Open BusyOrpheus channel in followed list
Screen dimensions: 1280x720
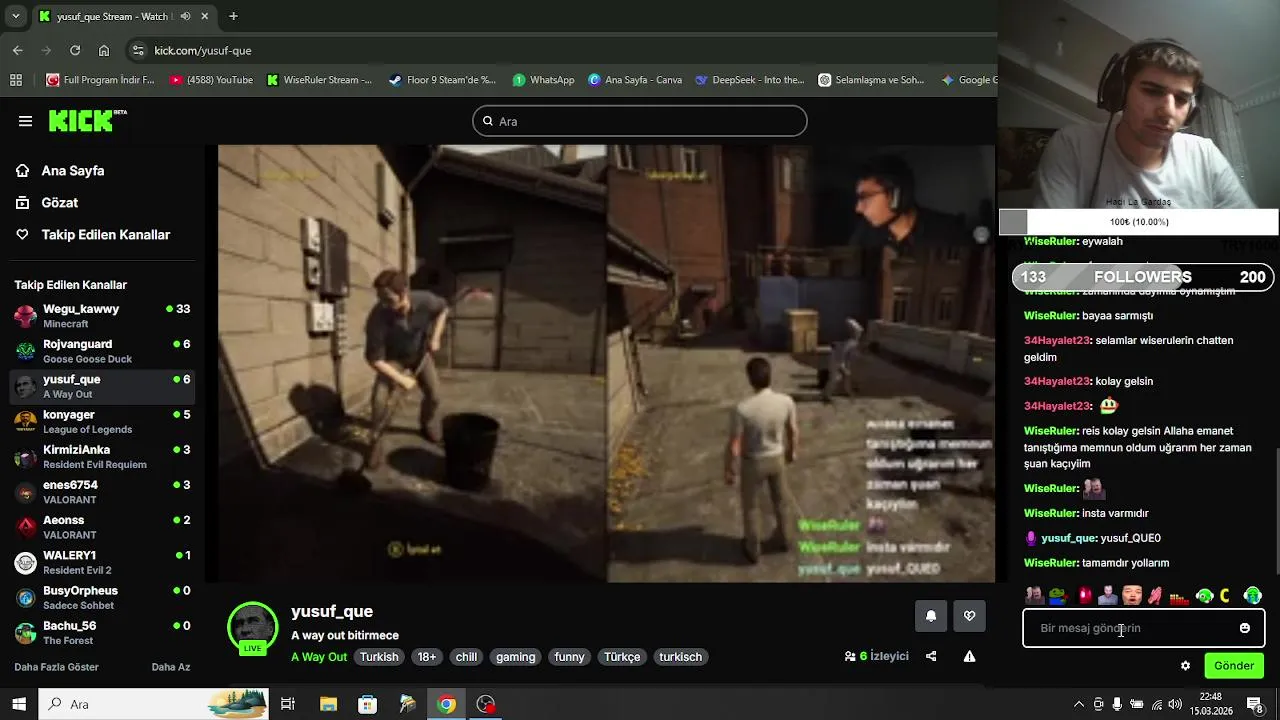pyautogui.click(x=103, y=597)
